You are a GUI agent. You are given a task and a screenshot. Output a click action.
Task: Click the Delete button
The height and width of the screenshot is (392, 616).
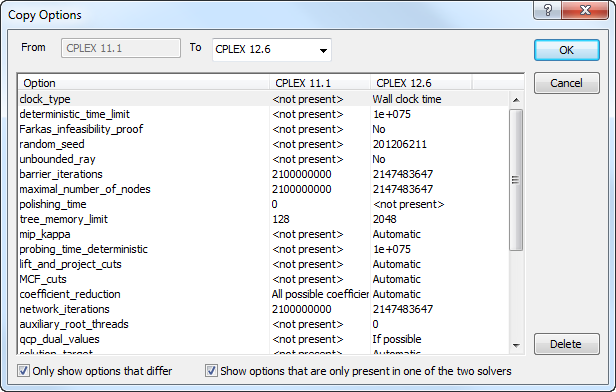click(566, 344)
